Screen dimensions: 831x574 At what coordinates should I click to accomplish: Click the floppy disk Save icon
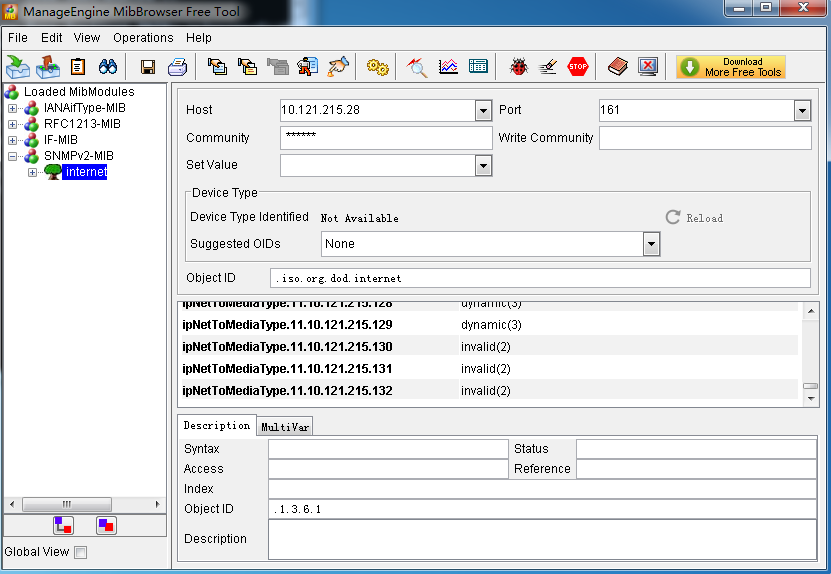tap(147, 67)
